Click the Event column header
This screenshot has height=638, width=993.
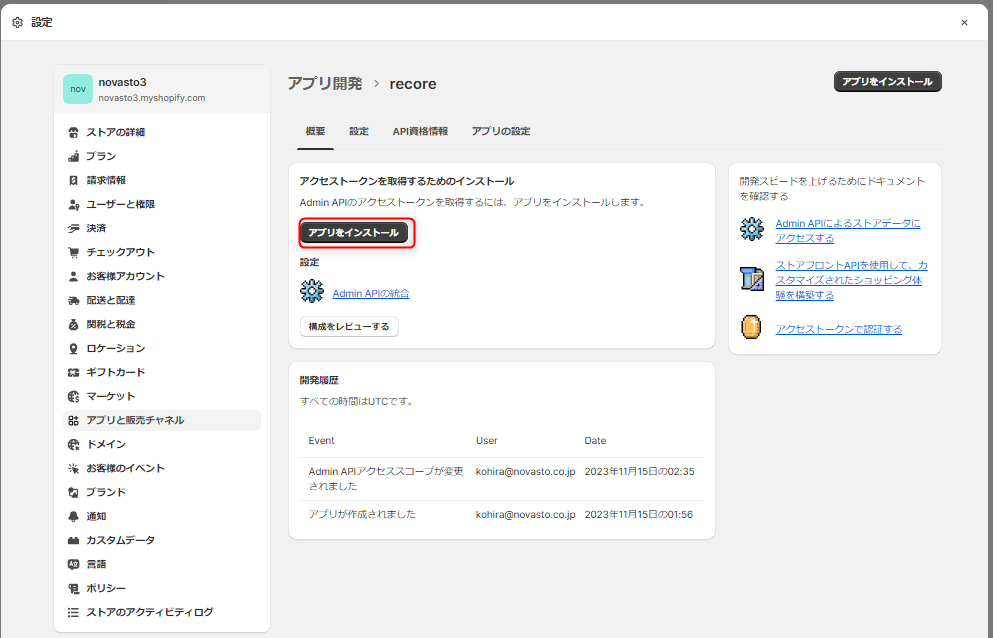pyautogui.click(x=321, y=440)
